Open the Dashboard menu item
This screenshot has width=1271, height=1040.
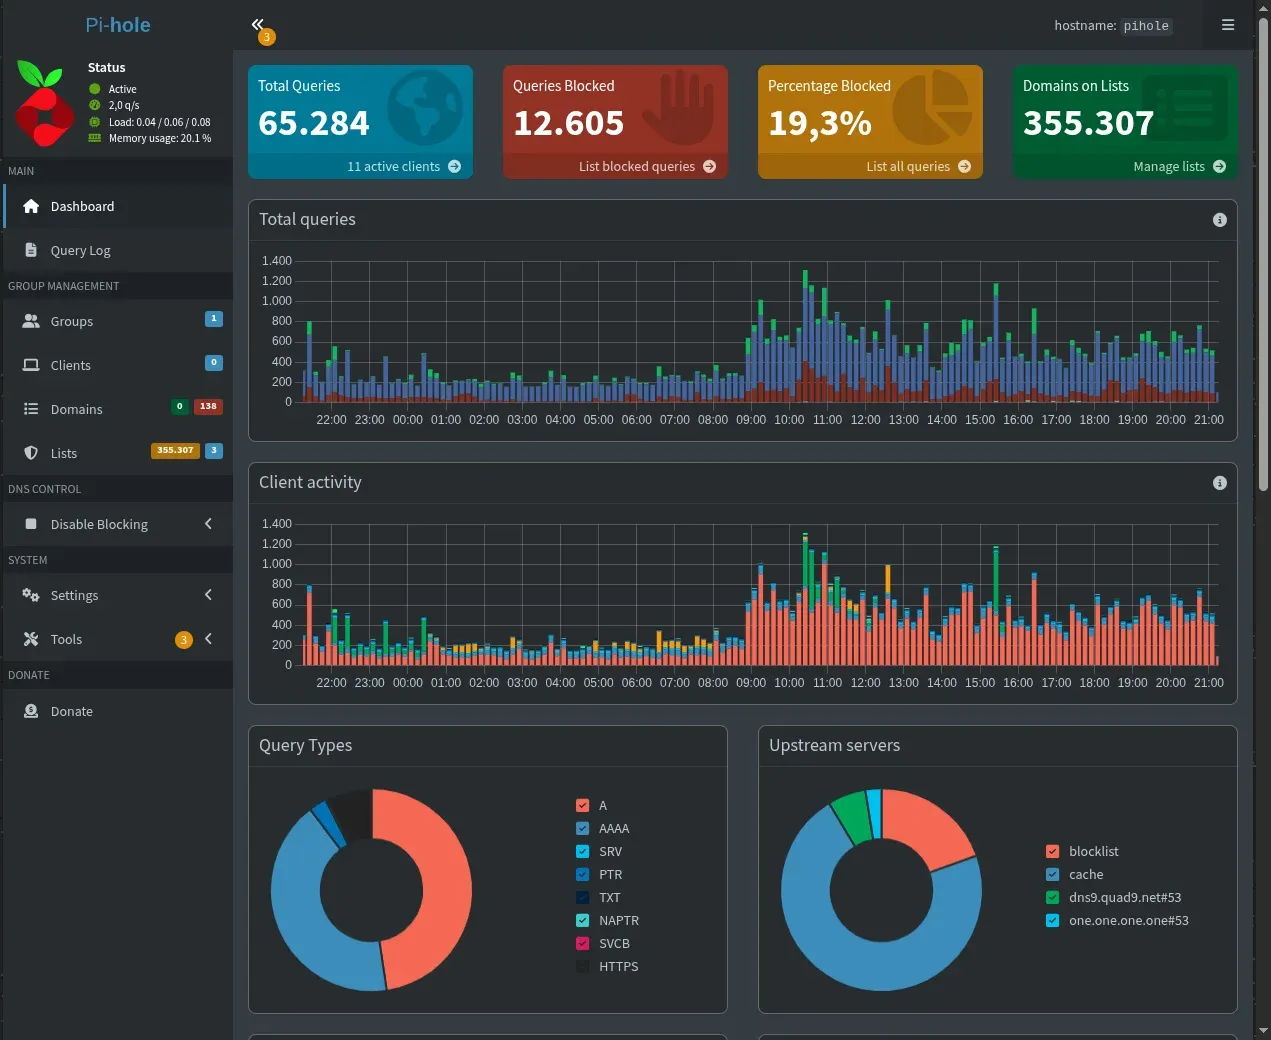118,206
